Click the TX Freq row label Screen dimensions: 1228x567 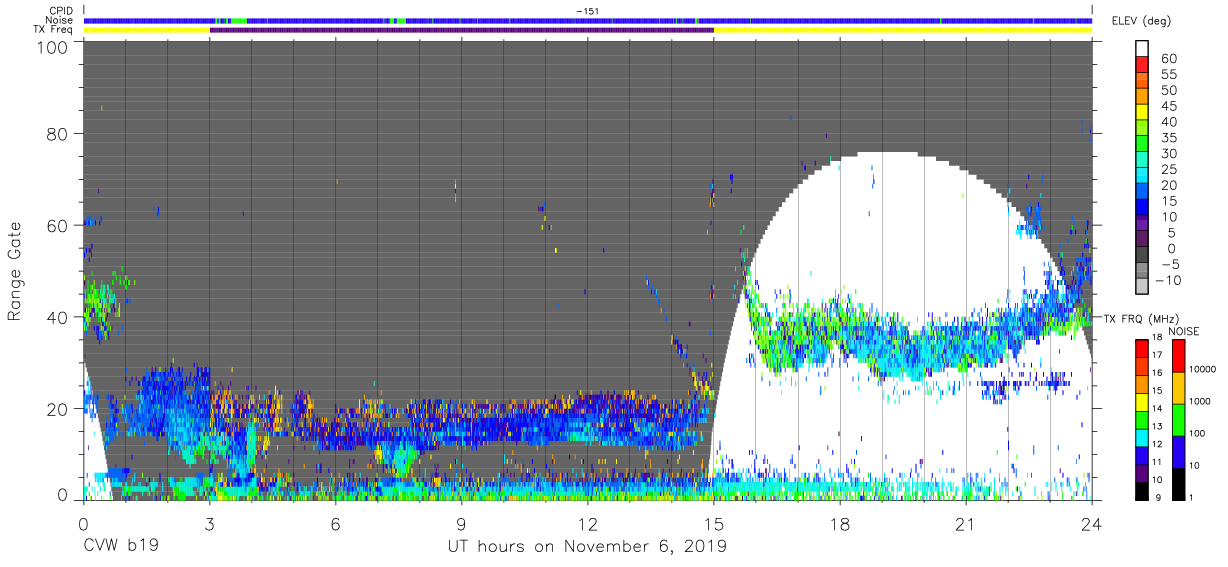coord(54,29)
